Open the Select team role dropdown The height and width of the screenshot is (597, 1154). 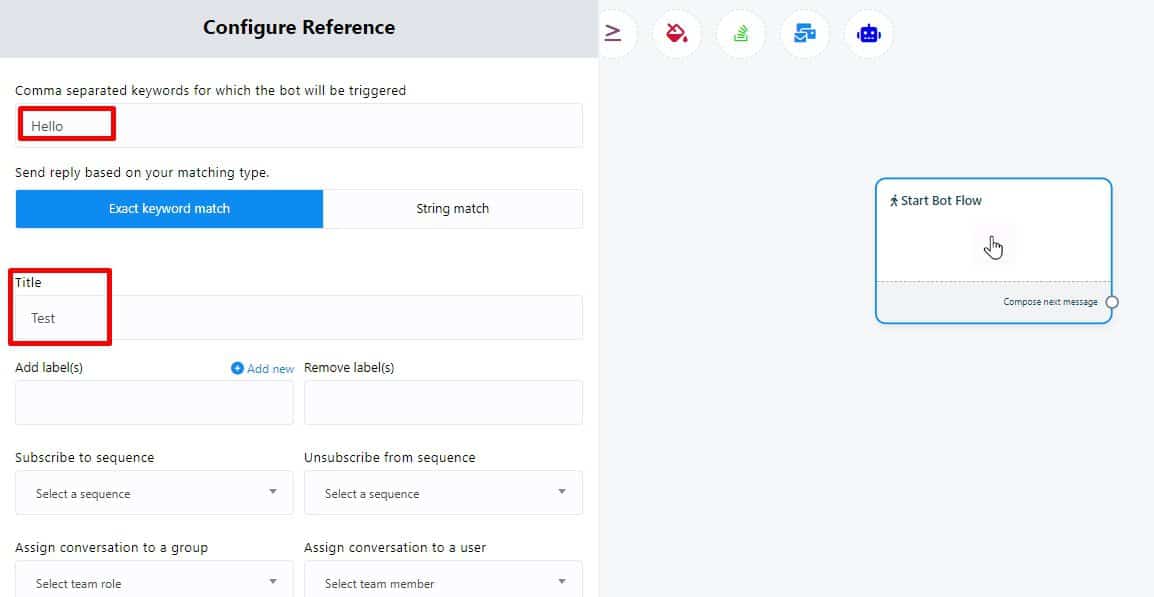[154, 582]
